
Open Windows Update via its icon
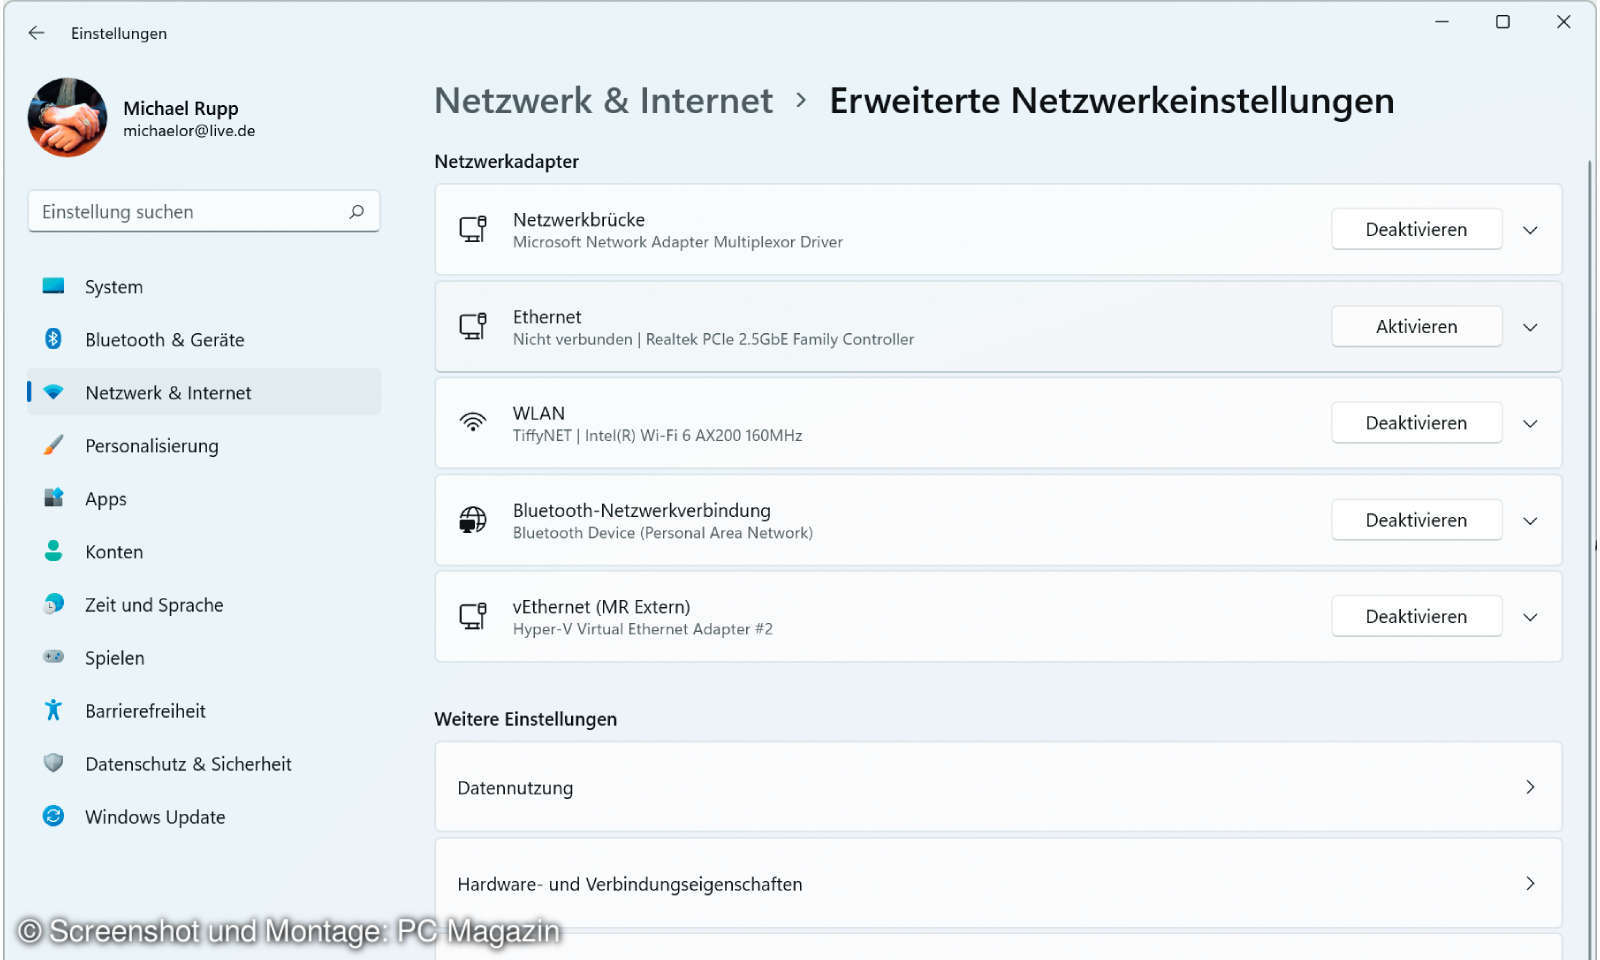click(x=53, y=816)
